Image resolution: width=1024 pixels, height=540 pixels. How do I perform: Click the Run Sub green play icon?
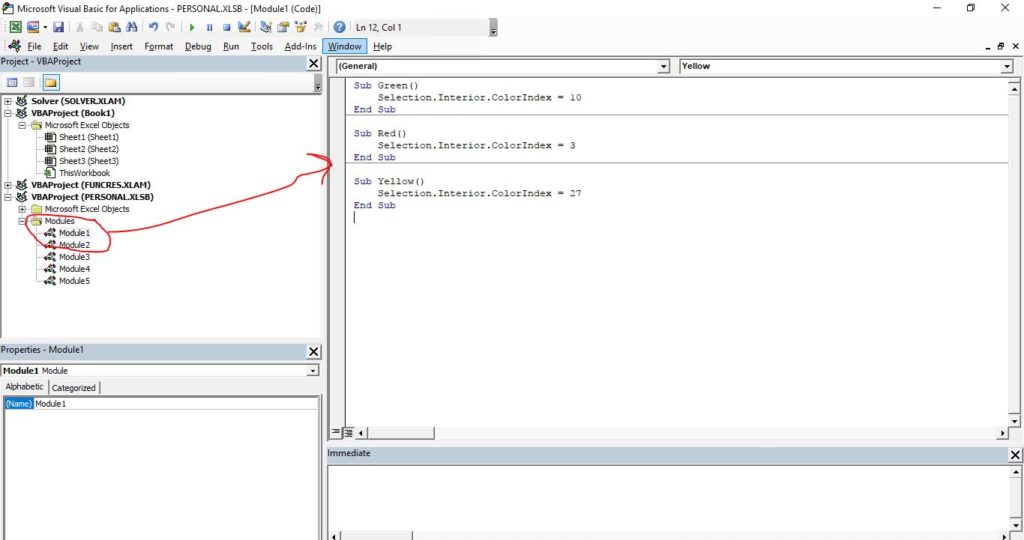pos(192,27)
